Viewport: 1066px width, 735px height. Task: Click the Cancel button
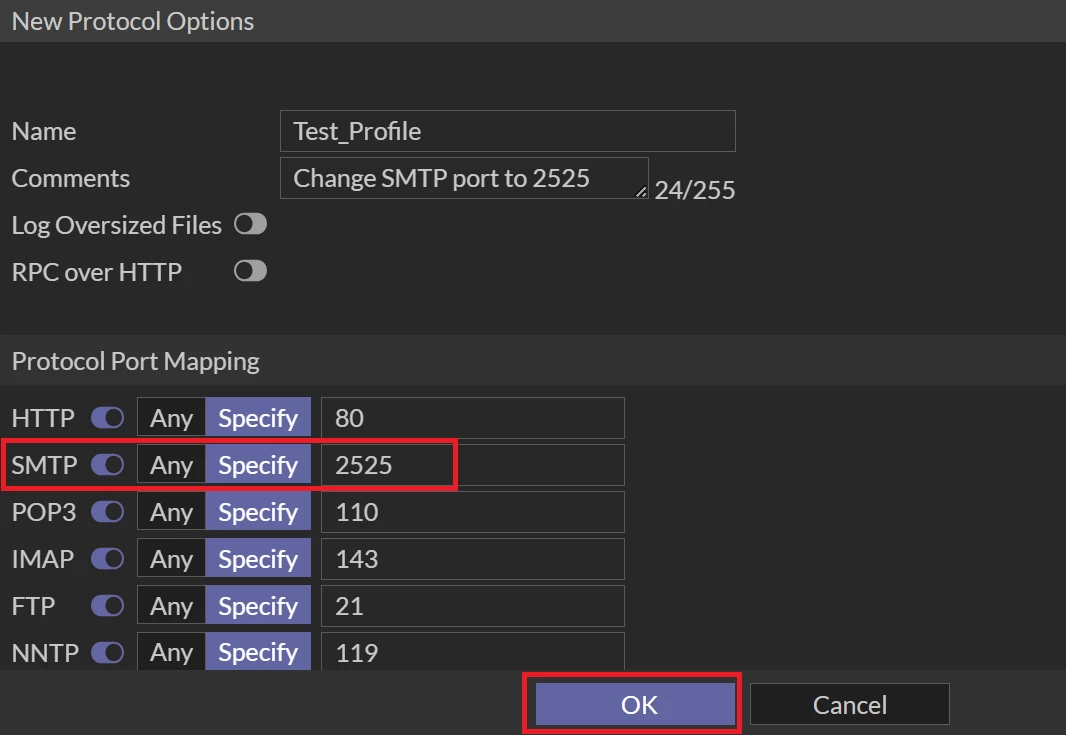click(x=850, y=704)
